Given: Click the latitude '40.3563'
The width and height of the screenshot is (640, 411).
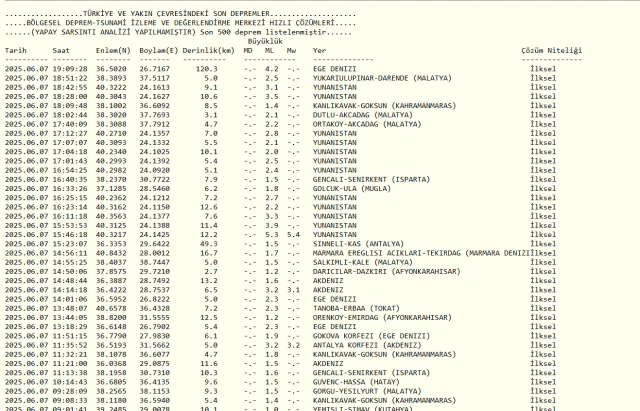Looking at the screenshot, I should click(111, 216).
